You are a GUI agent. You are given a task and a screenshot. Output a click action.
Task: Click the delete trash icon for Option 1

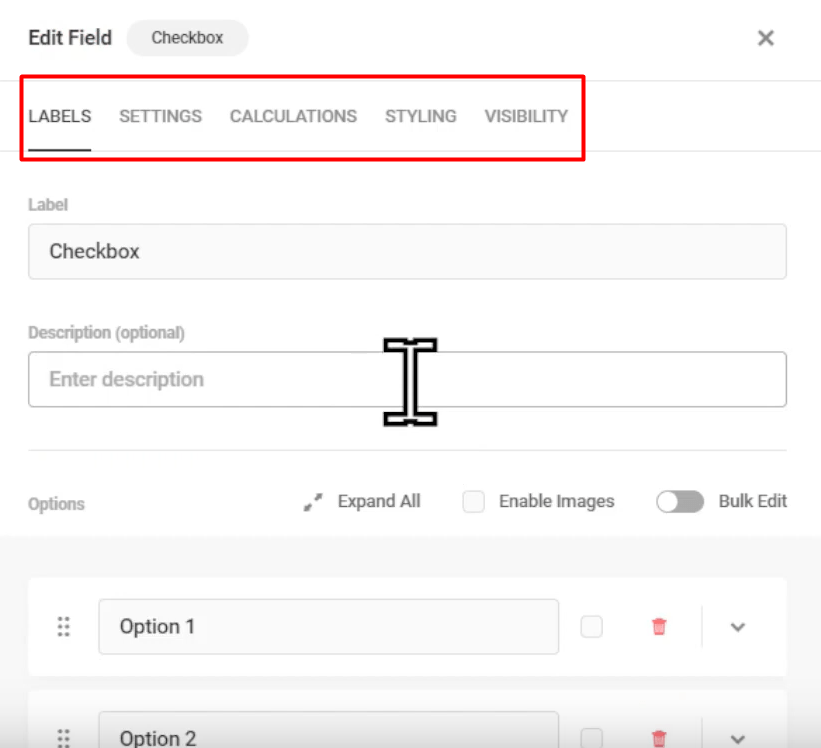click(659, 626)
